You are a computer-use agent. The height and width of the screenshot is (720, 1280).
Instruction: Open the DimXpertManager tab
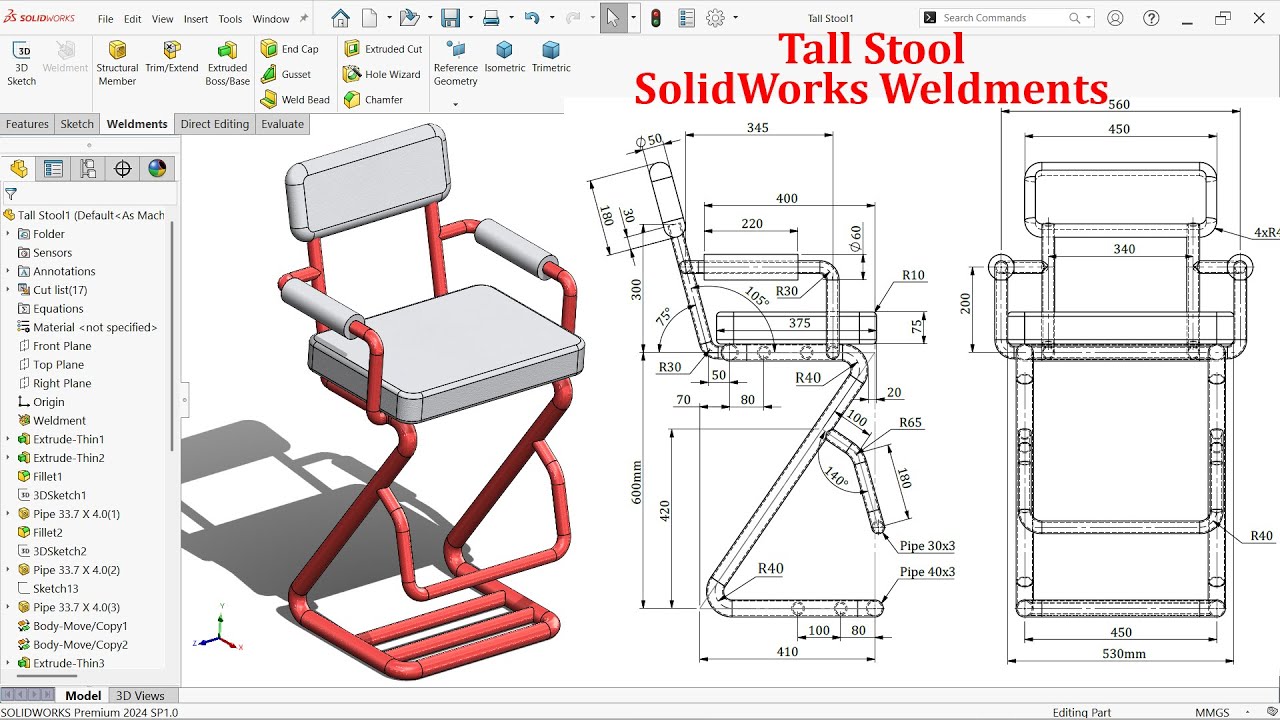[x=123, y=168]
